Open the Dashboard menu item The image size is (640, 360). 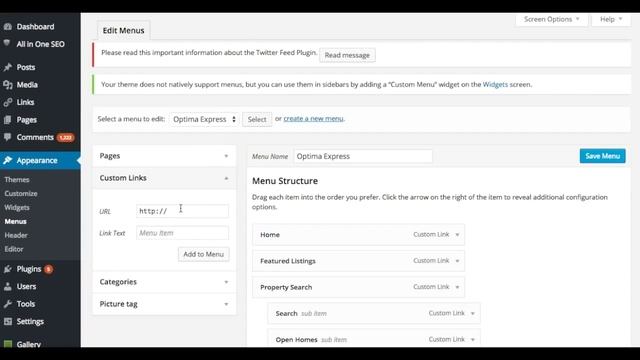point(35,27)
